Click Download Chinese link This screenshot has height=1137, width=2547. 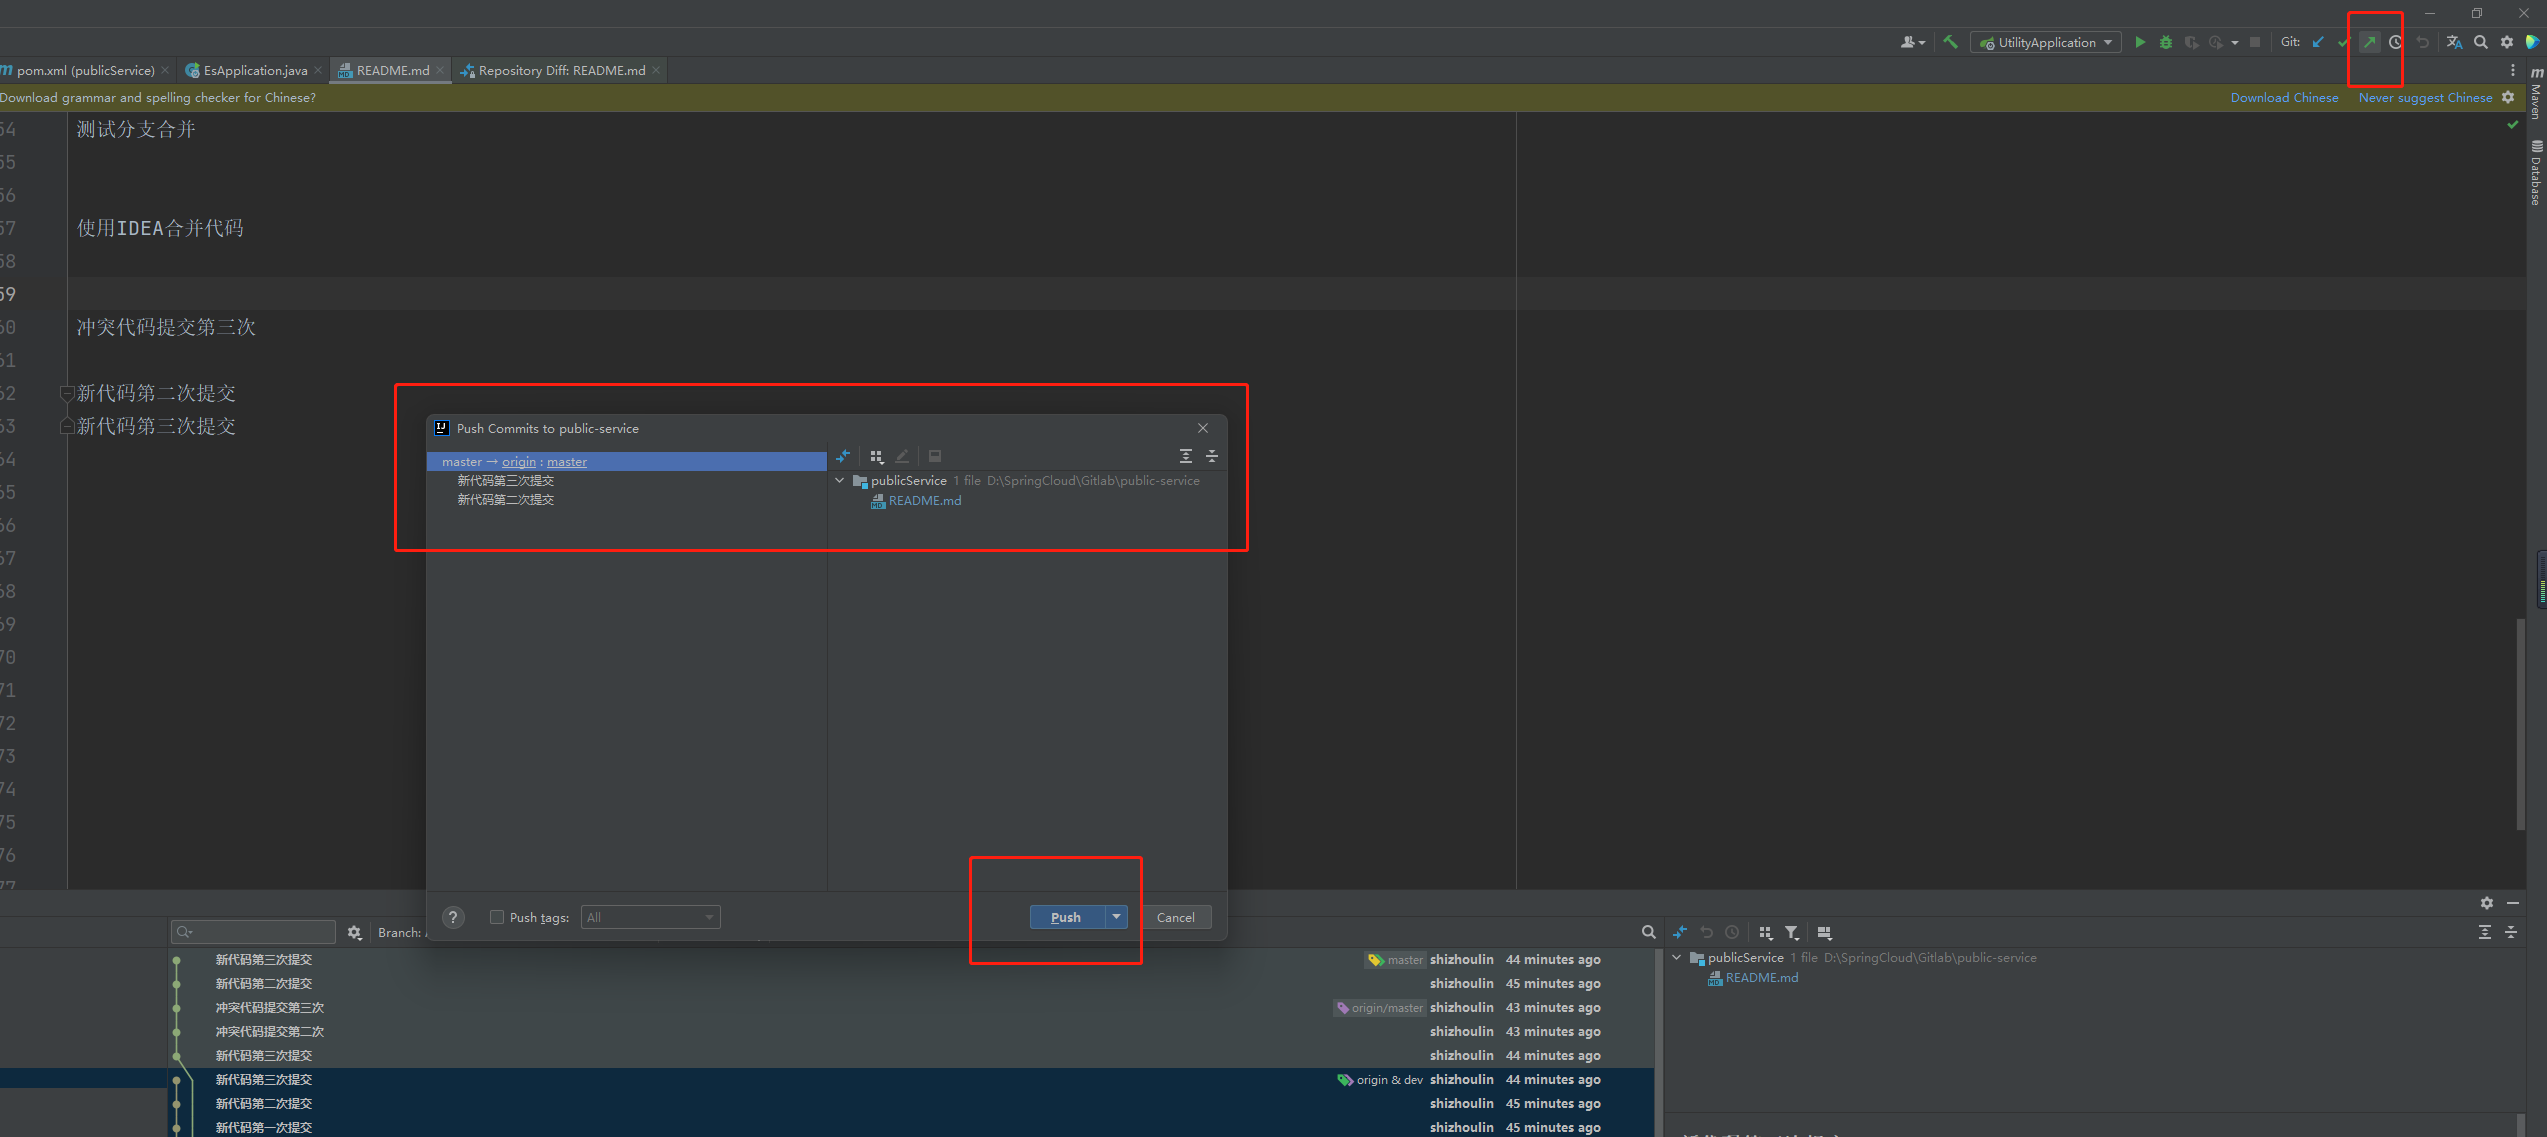pyautogui.click(x=2284, y=97)
